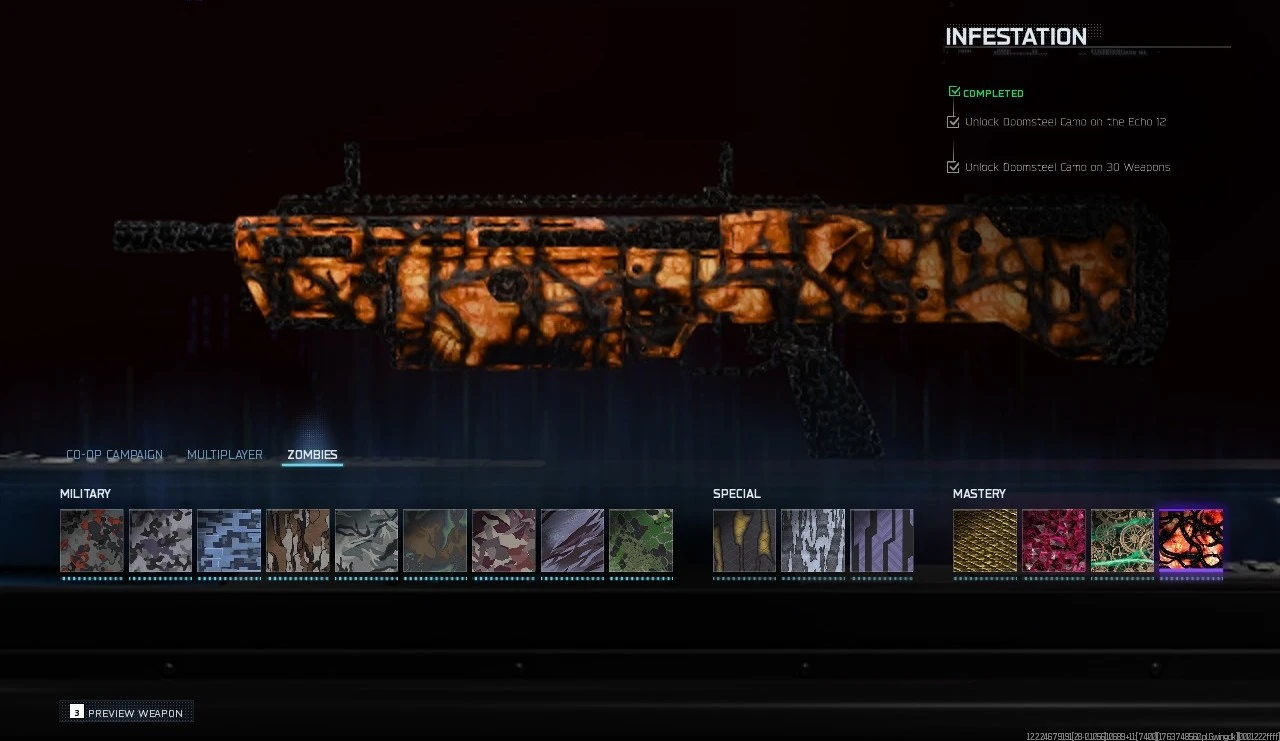Toggle the Doomsteel Camo on 30 Weapons checkbox

point(953,167)
